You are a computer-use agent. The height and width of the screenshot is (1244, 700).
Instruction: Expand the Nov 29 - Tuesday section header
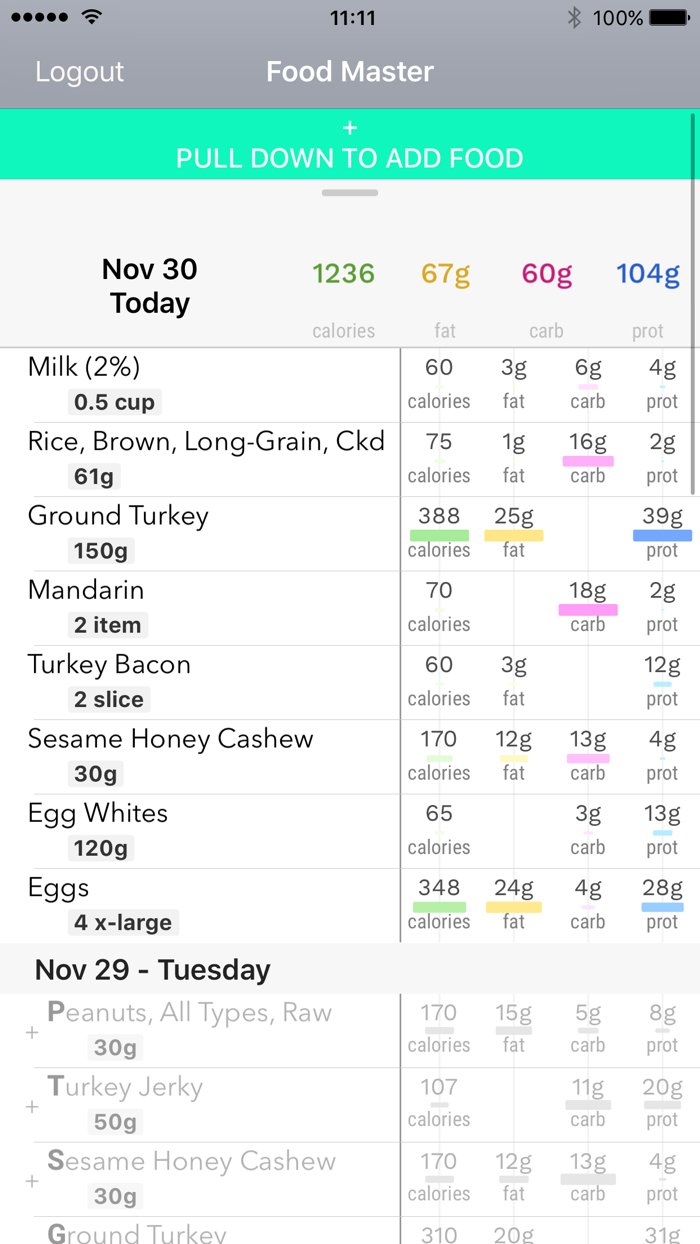[x=150, y=969]
